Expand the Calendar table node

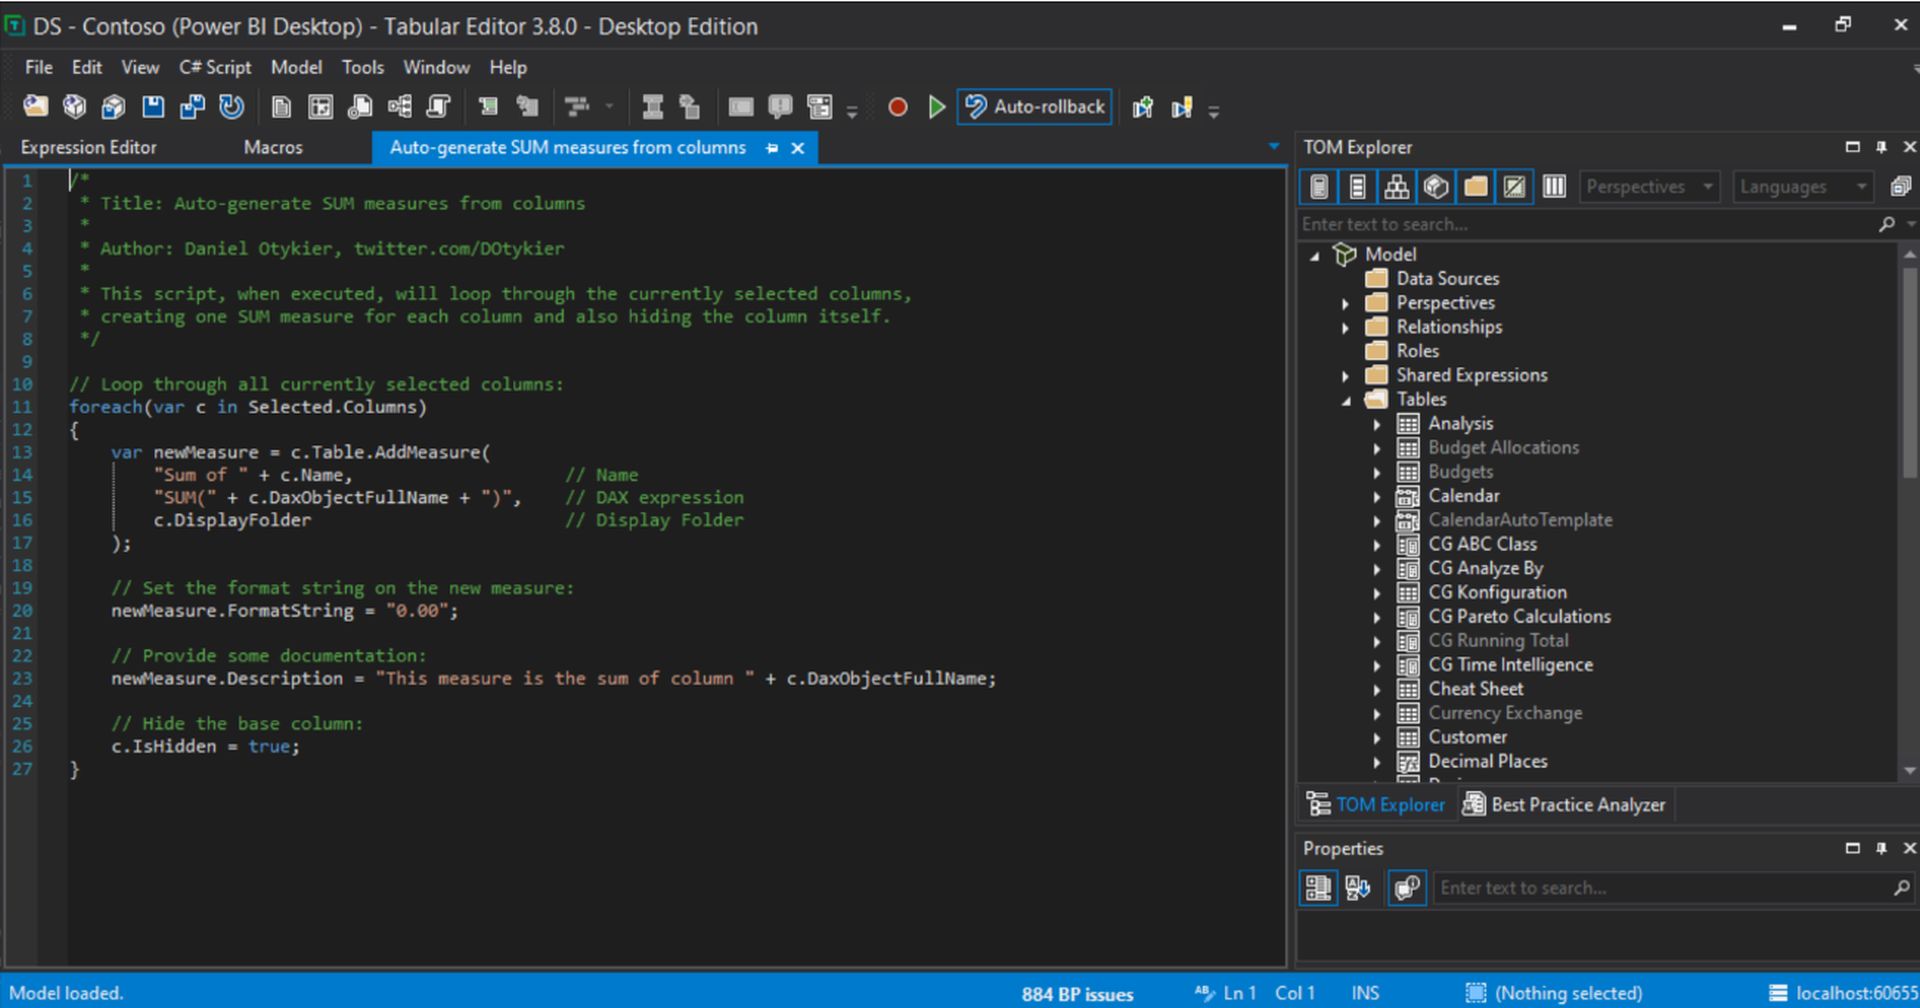(1377, 496)
